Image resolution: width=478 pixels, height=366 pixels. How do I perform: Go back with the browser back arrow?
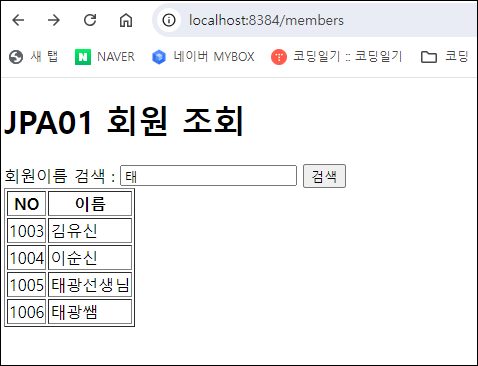point(18,20)
